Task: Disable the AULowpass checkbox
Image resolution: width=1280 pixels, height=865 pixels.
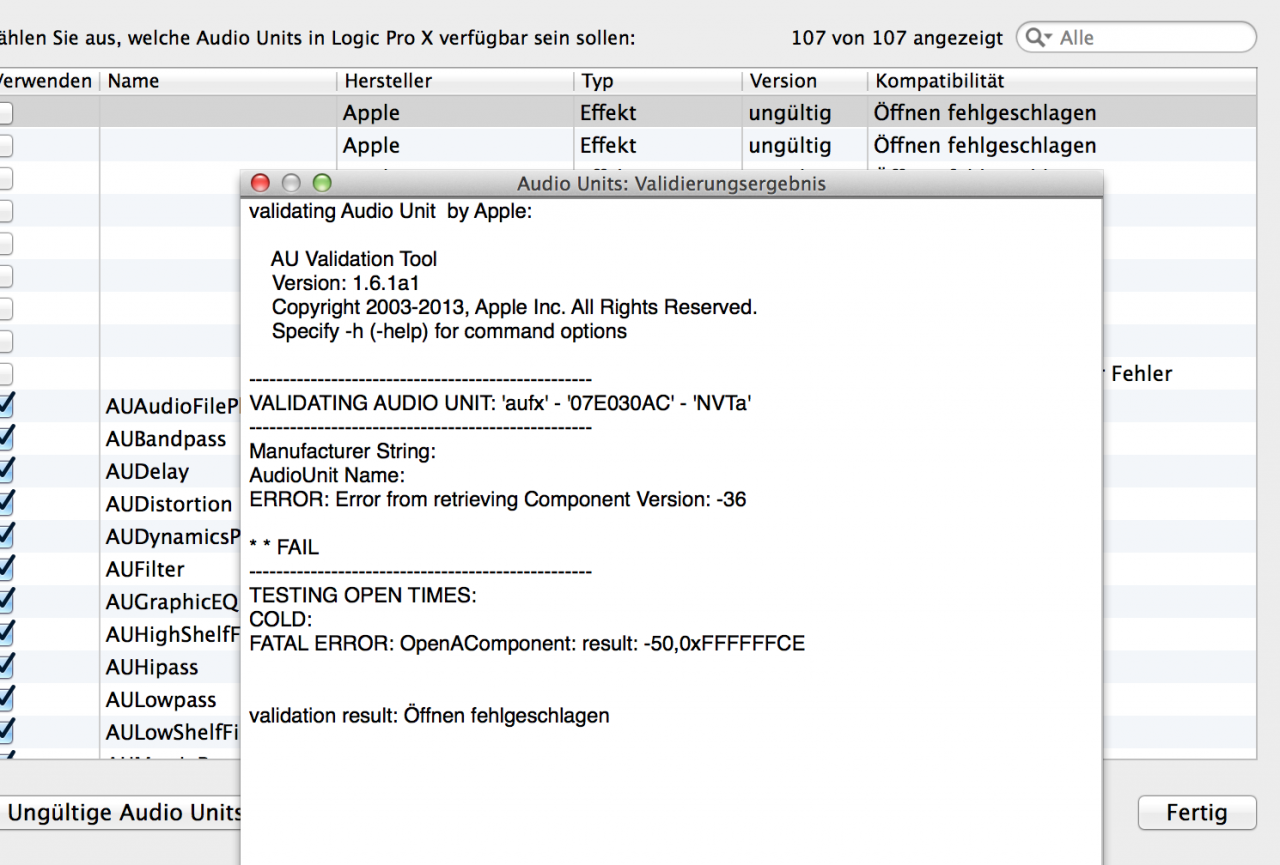Action: (x=5, y=698)
